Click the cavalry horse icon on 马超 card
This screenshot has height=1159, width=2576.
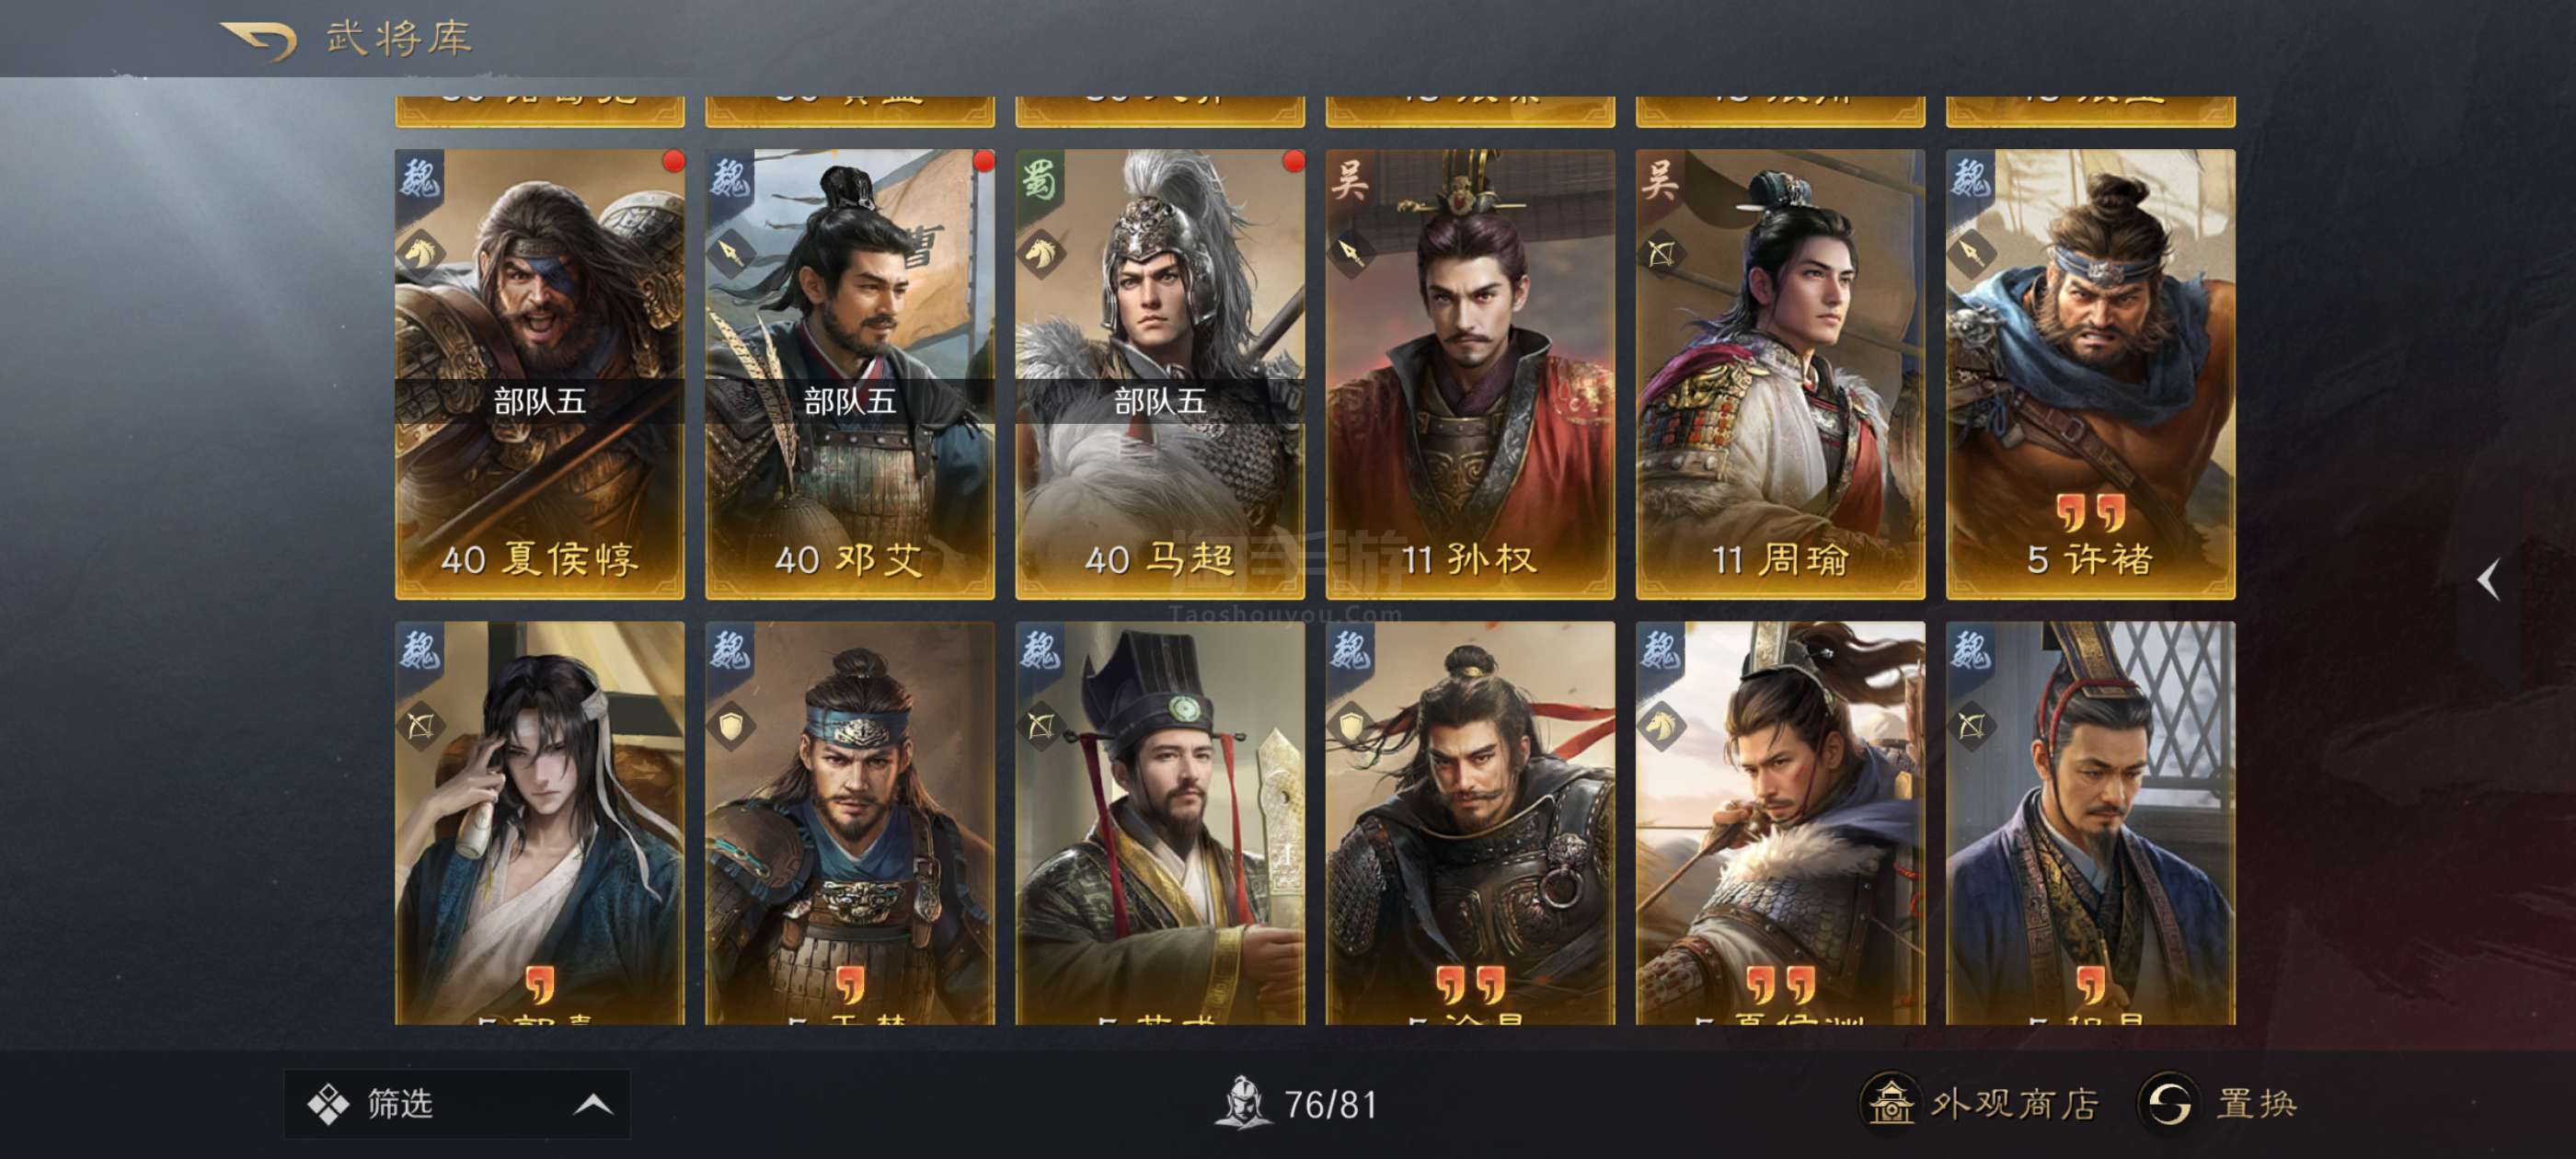coord(1041,253)
